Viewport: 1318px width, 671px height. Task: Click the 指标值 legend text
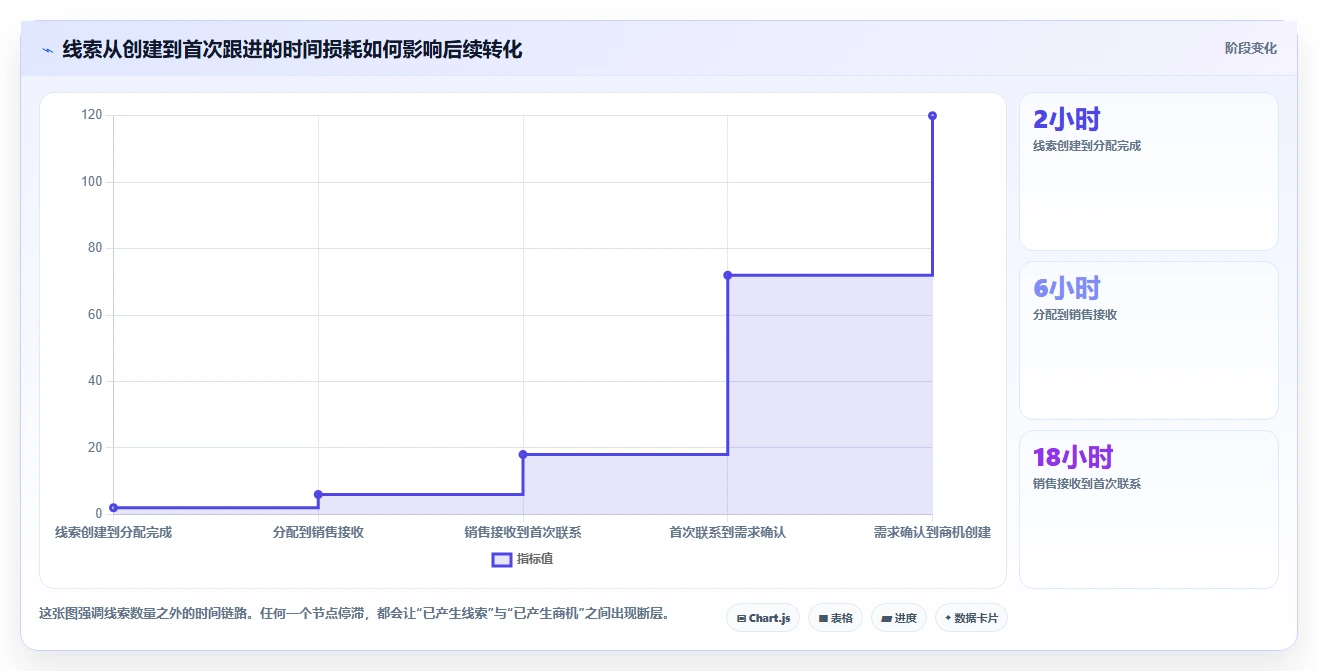point(535,559)
